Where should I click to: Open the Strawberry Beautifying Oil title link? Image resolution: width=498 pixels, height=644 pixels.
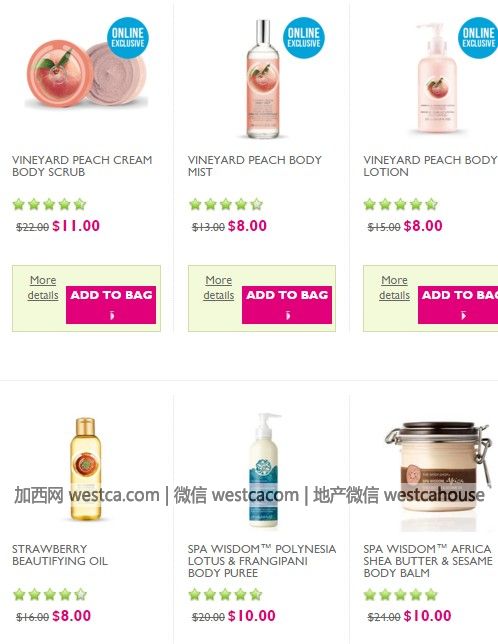point(60,555)
